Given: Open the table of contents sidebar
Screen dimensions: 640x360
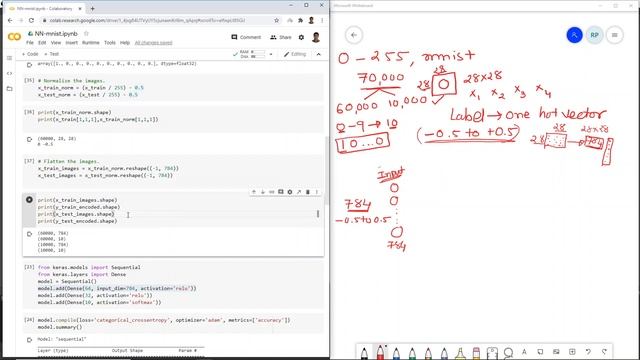Looking at the screenshot, I should (9, 58).
